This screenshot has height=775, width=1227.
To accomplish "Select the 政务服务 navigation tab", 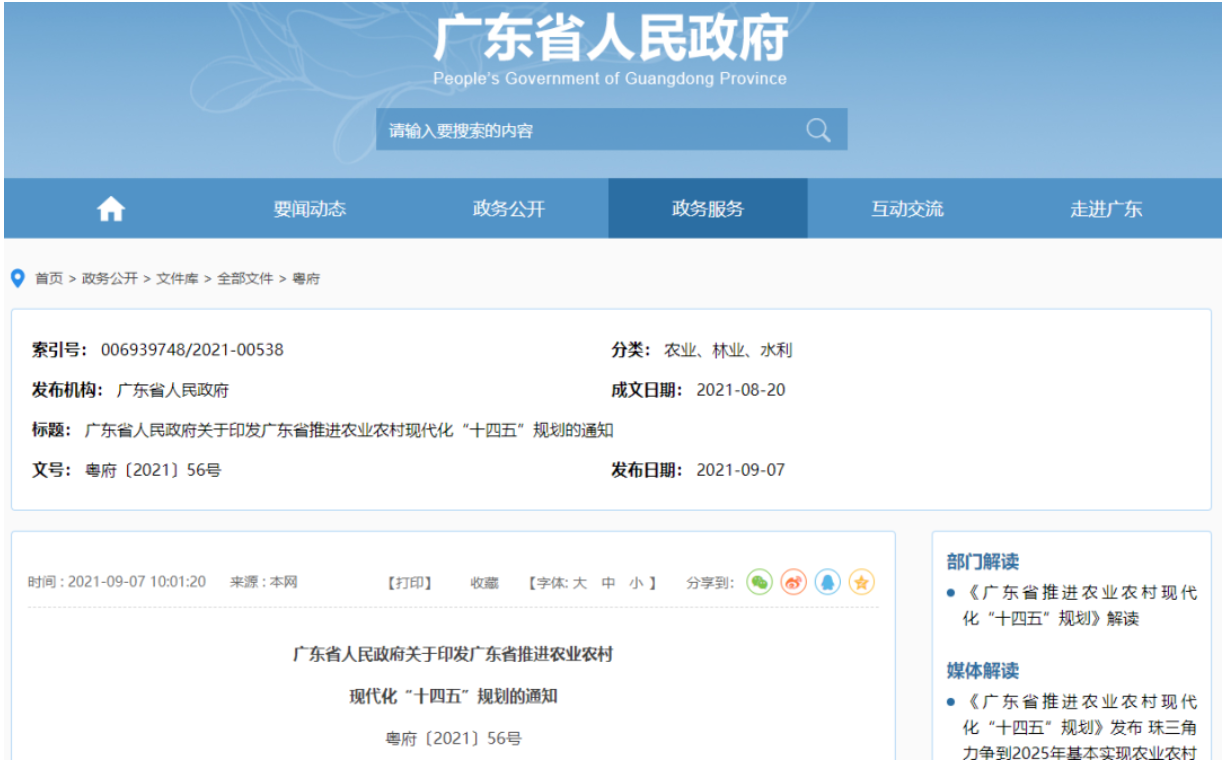I will click(x=707, y=209).
